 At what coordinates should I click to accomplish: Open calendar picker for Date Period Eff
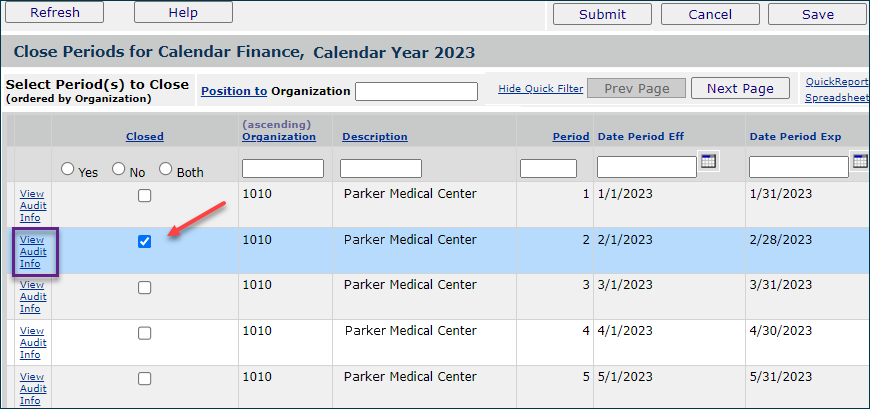pyautogui.click(x=709, y=162)
